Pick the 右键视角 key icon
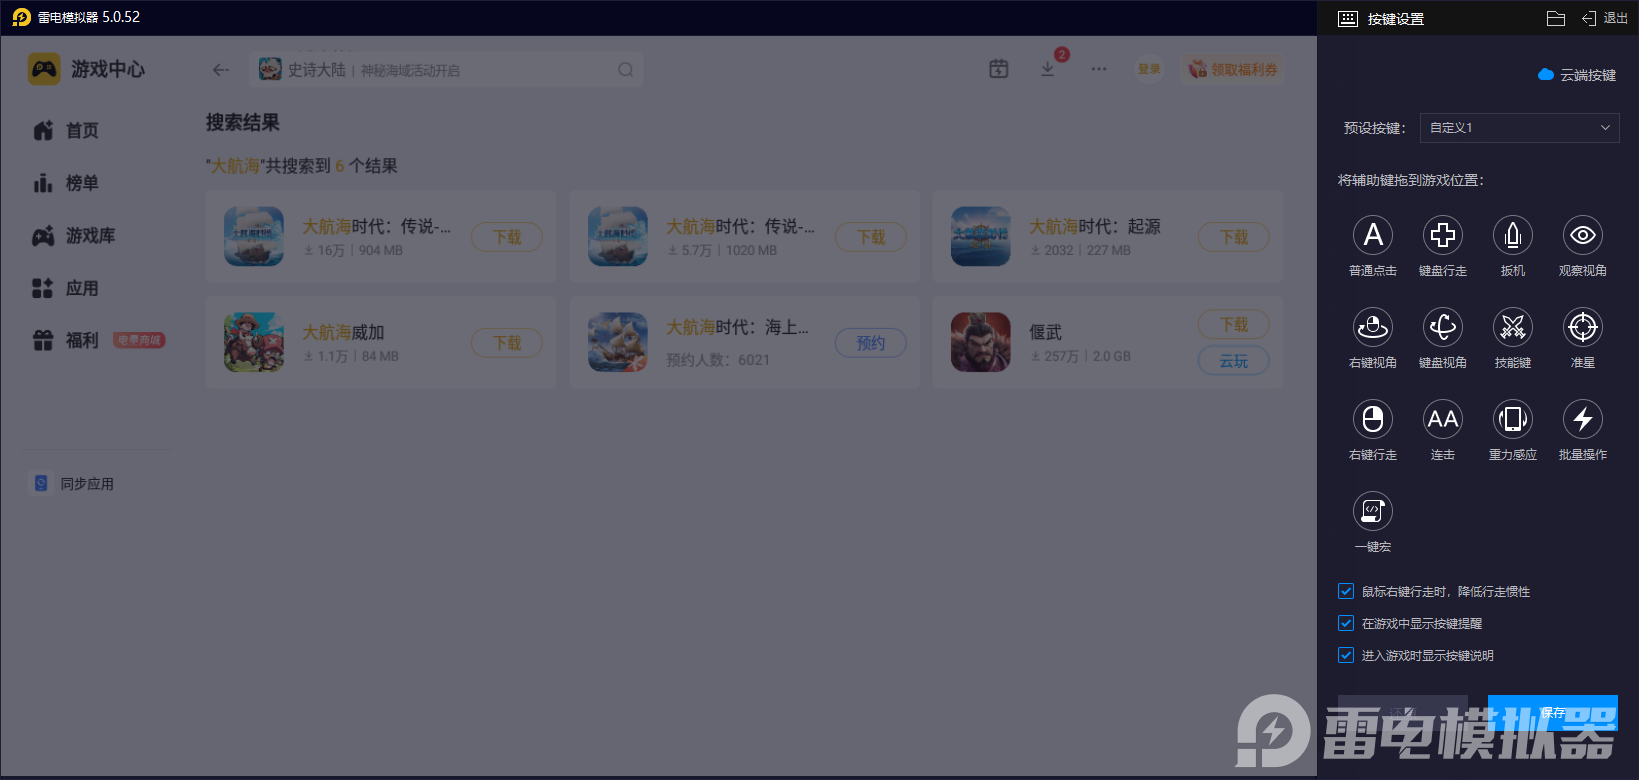 point(1373,327)
